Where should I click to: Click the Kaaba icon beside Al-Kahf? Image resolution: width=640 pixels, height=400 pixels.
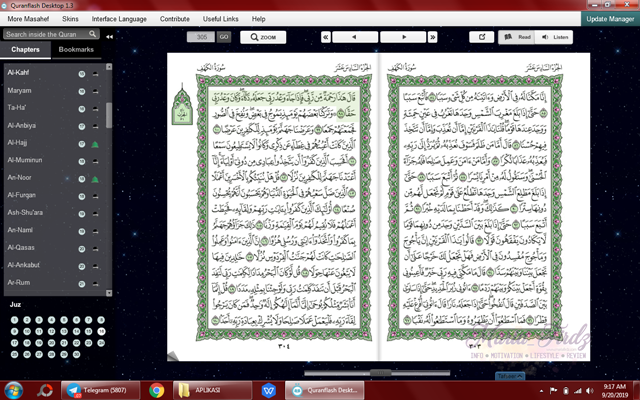point(95,74)
